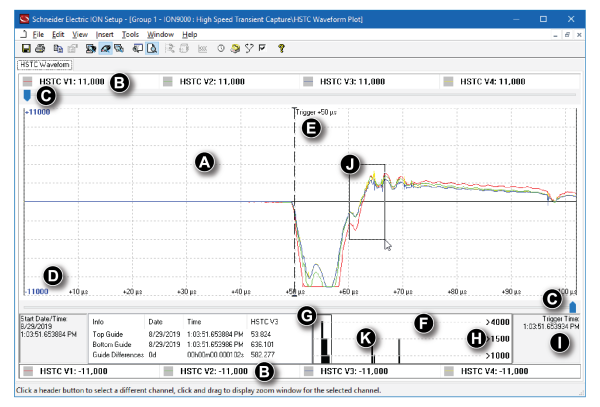Open the Insert menu
Screen dimensions: 600x407
tap(103, 34)
